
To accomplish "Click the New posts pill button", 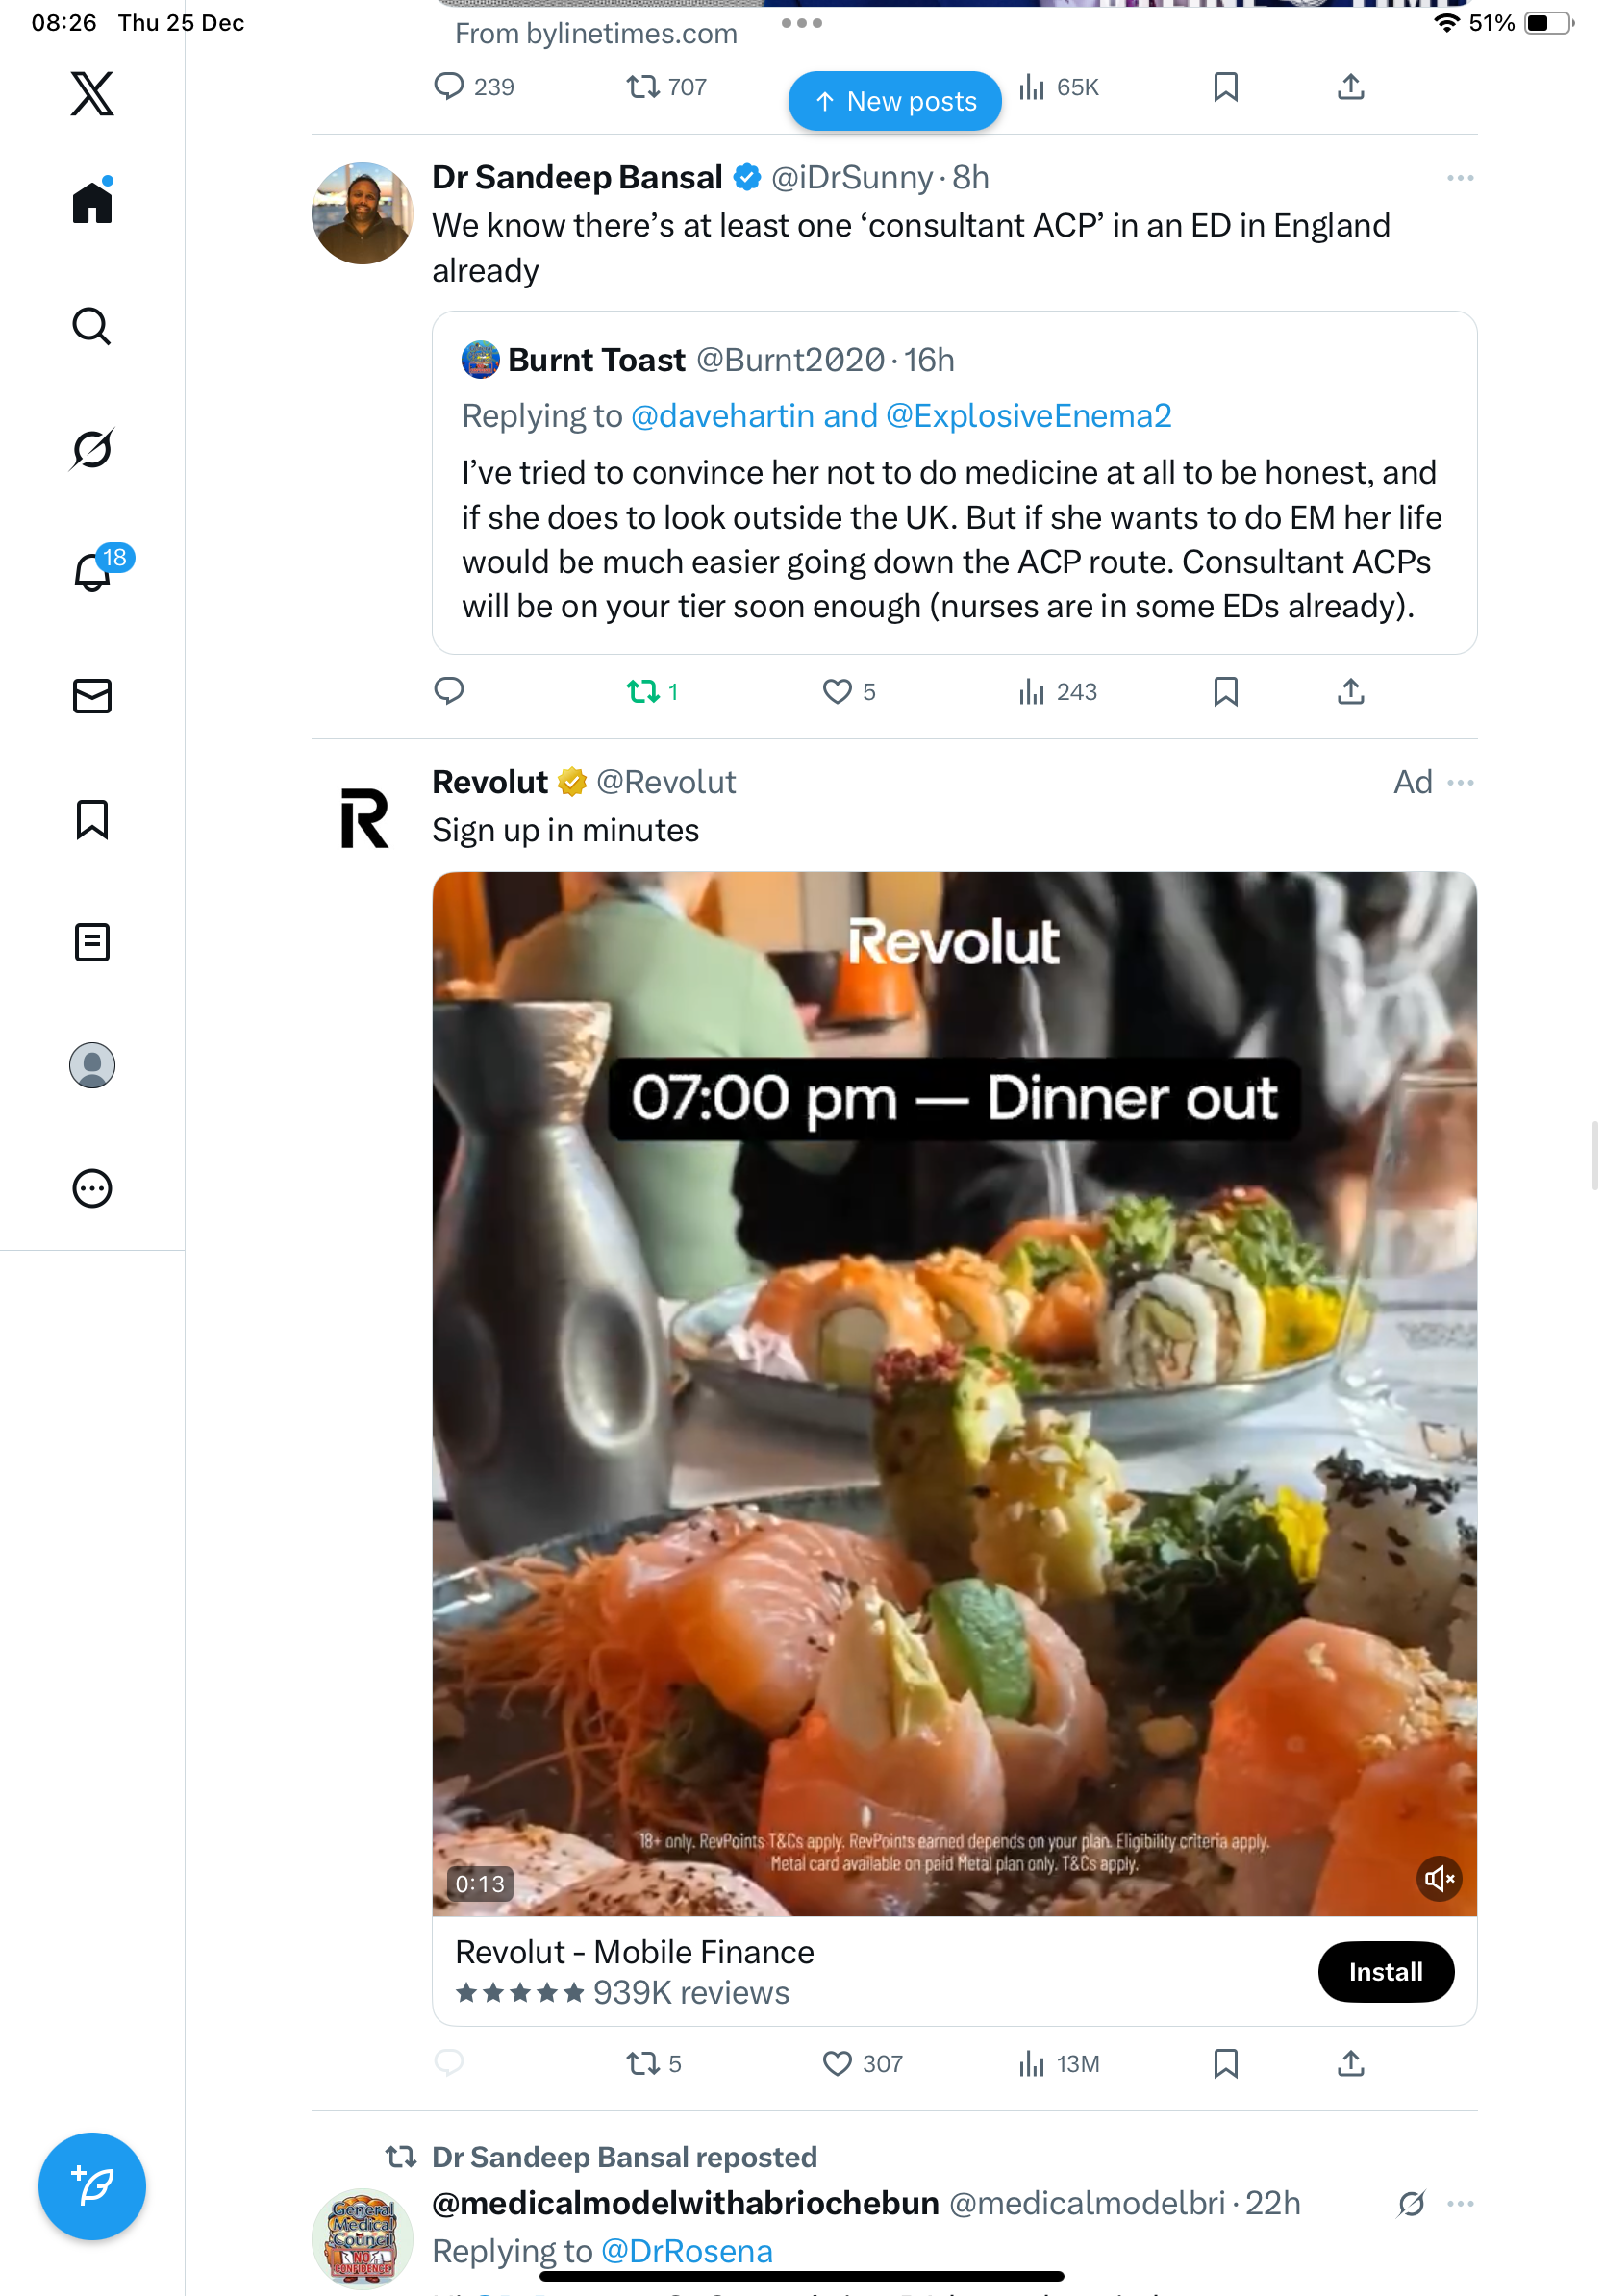I will pyautogui.click(x=894, y=101).
